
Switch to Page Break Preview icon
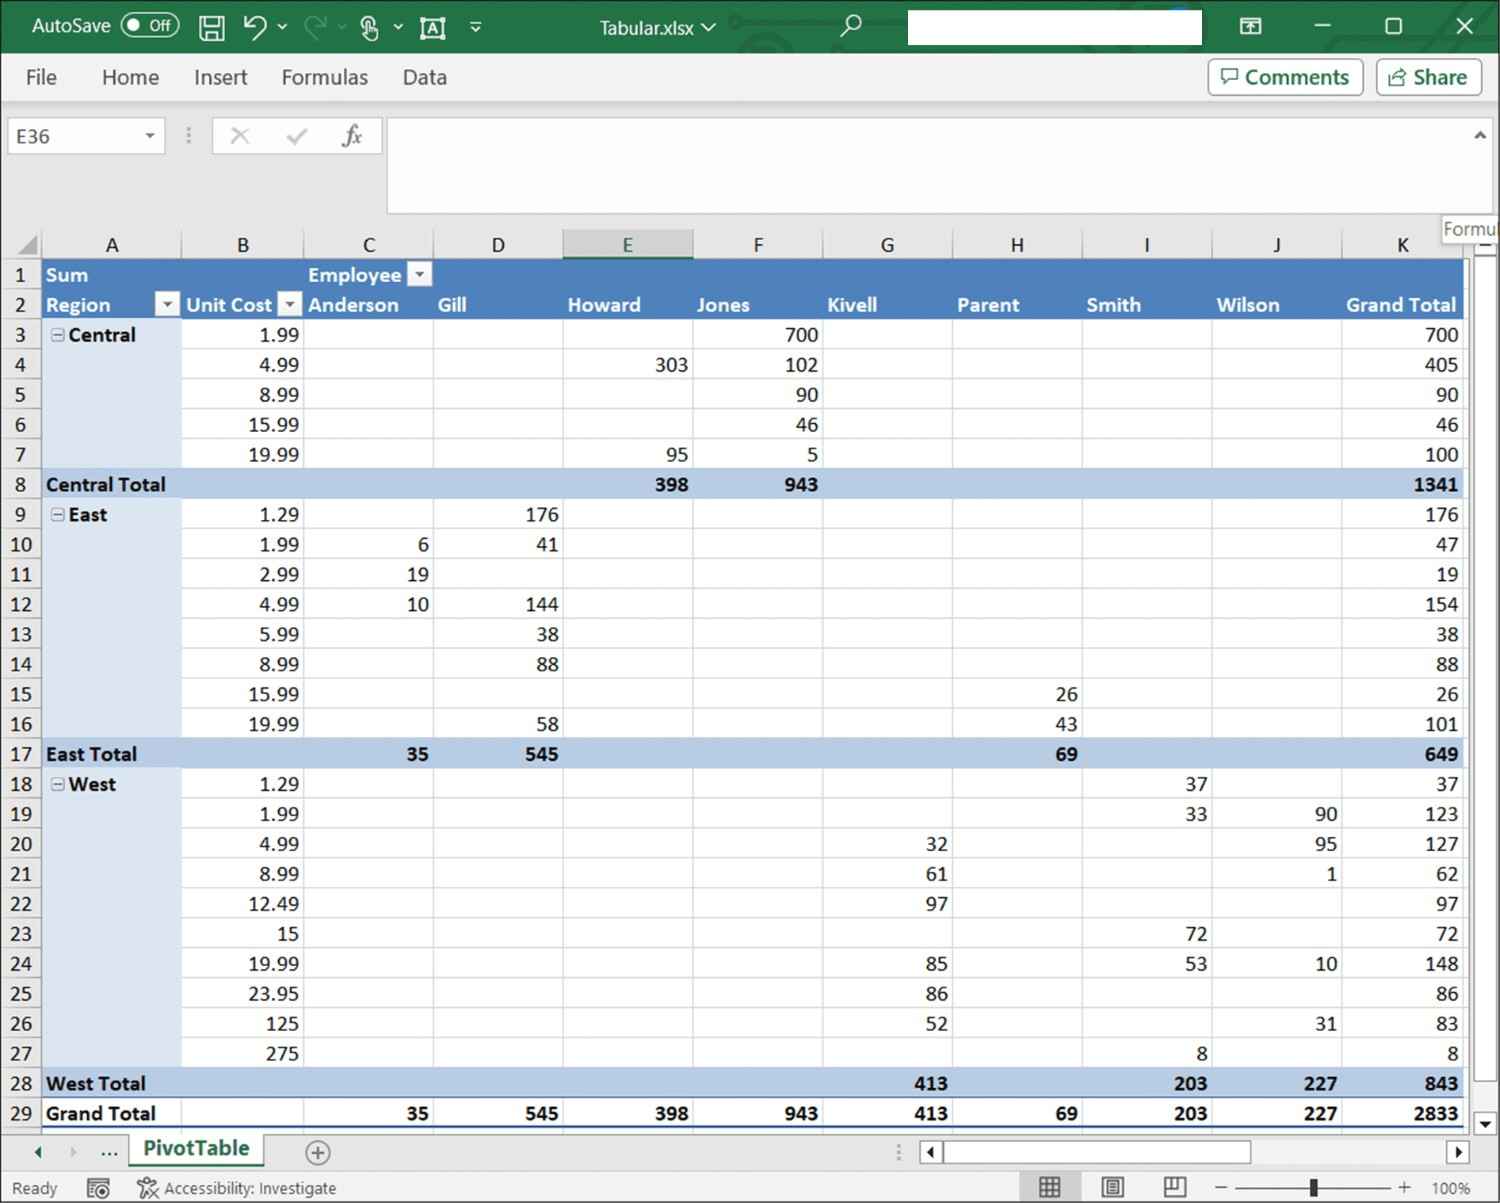(1175, 1187)
